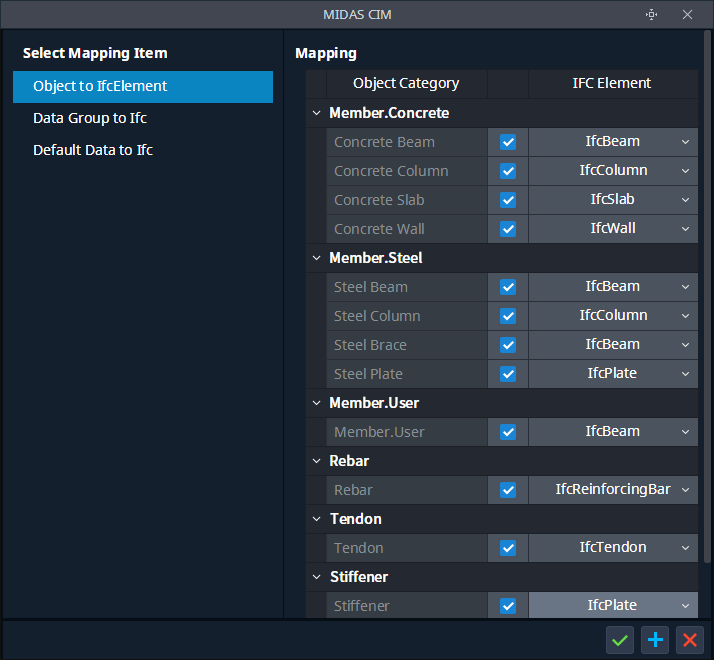This screenshot has height=660, width=714.
Task: Collapse the Member.Concrete group
Action: coord(316,113)
